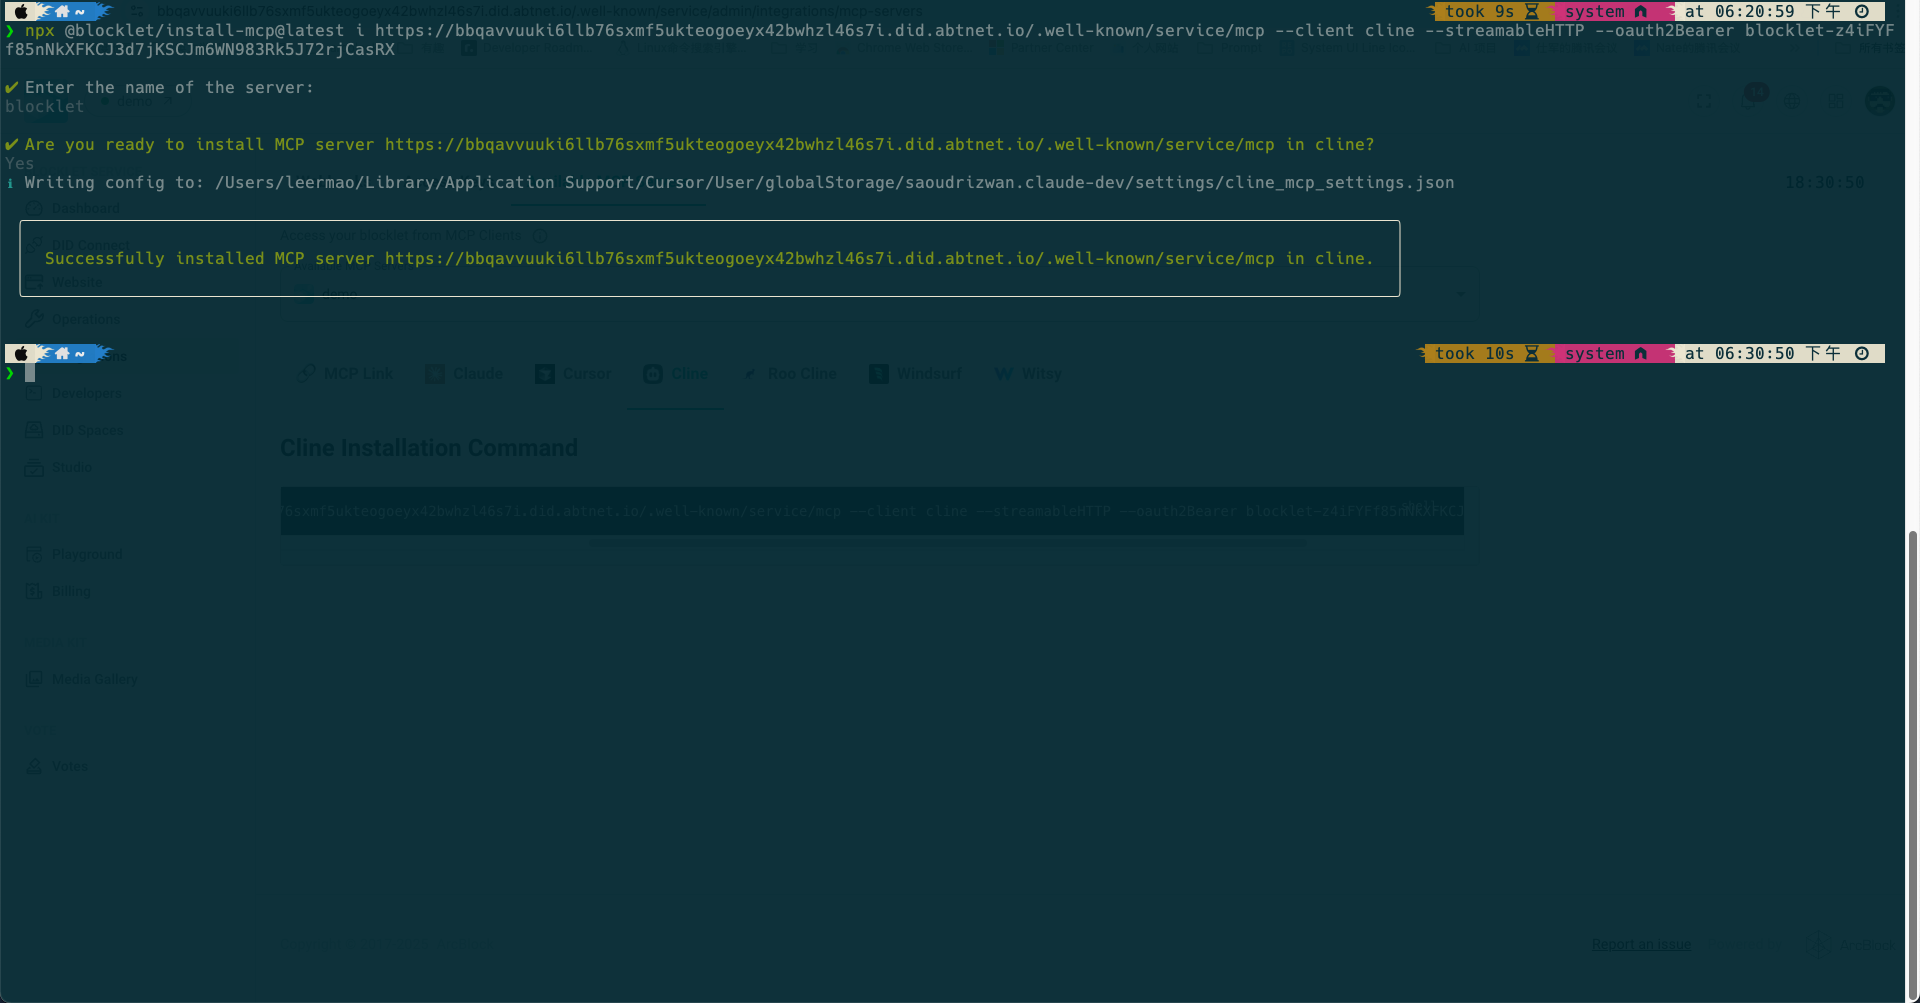Click the Report an issue link
The height and width of the screenshot is (1003, 1920).
1641,945
